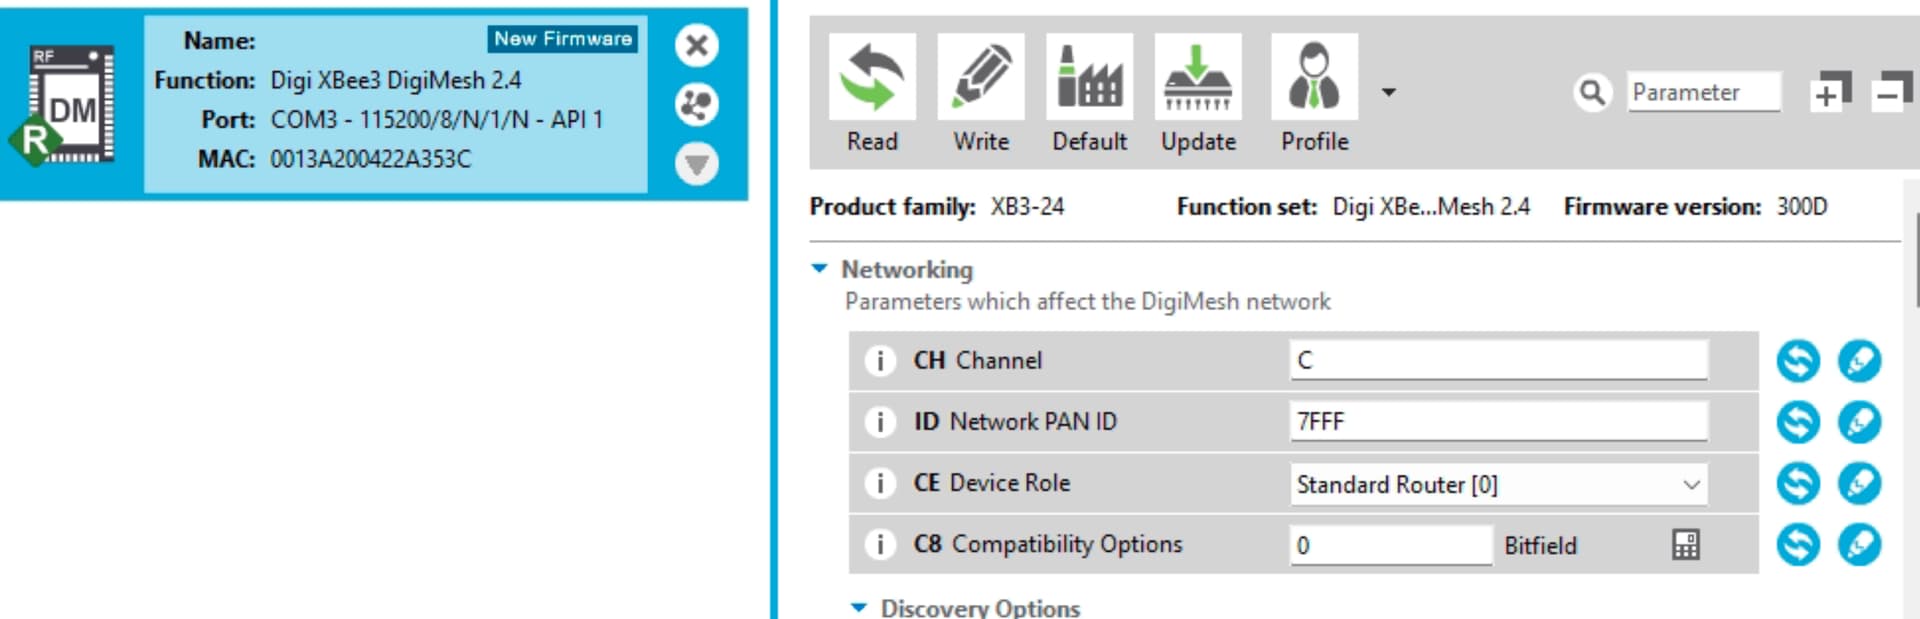Show info for CE Device Role
The image size is (1920, 619).
coord(880,484)
